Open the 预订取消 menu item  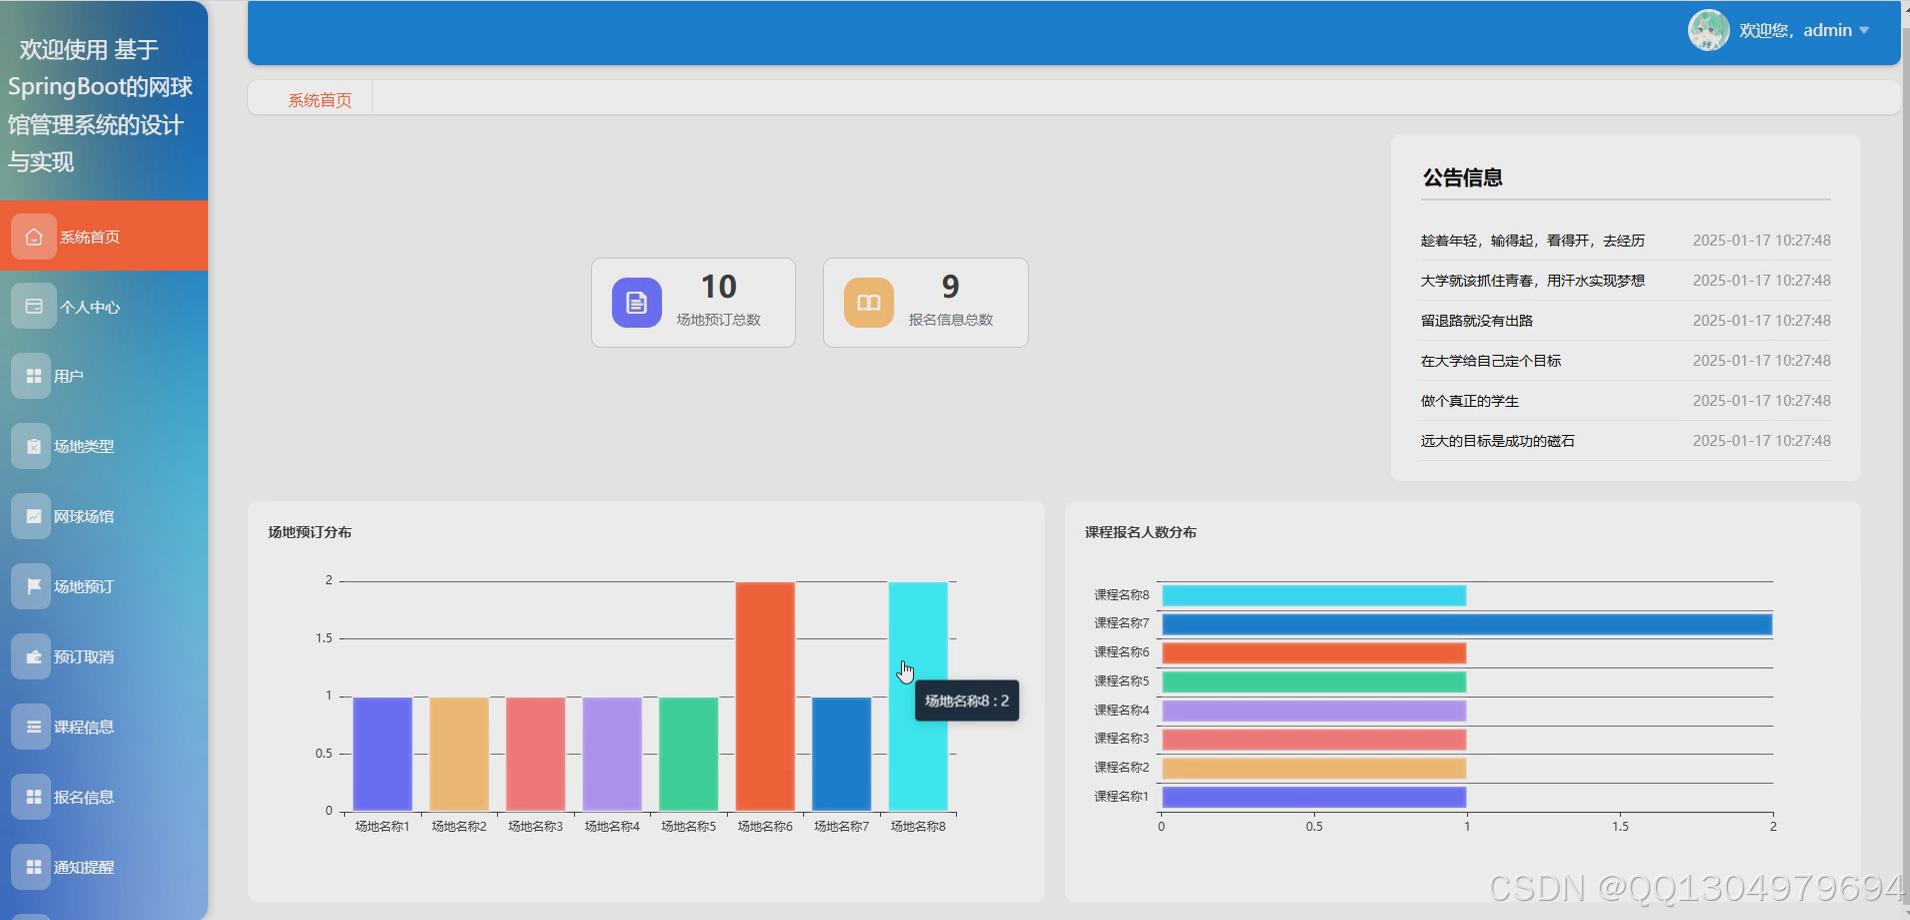click(x=104, y=656)
